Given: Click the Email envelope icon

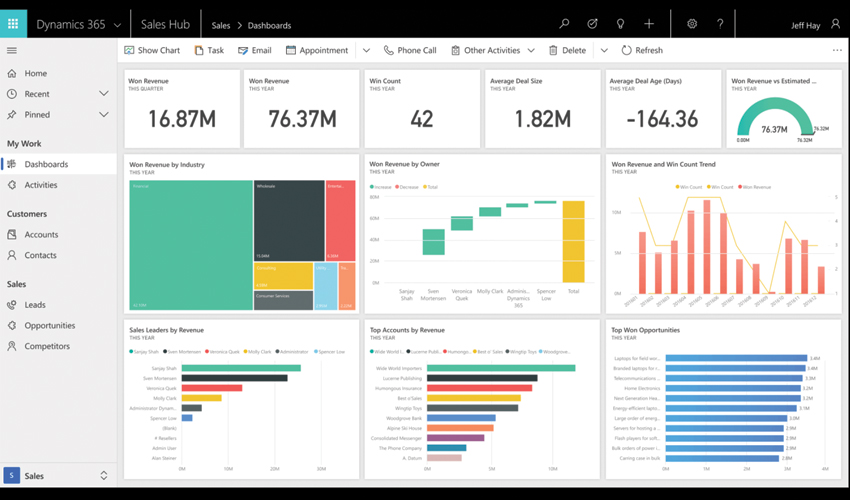Looking at the screenshot, I should 243,50.
